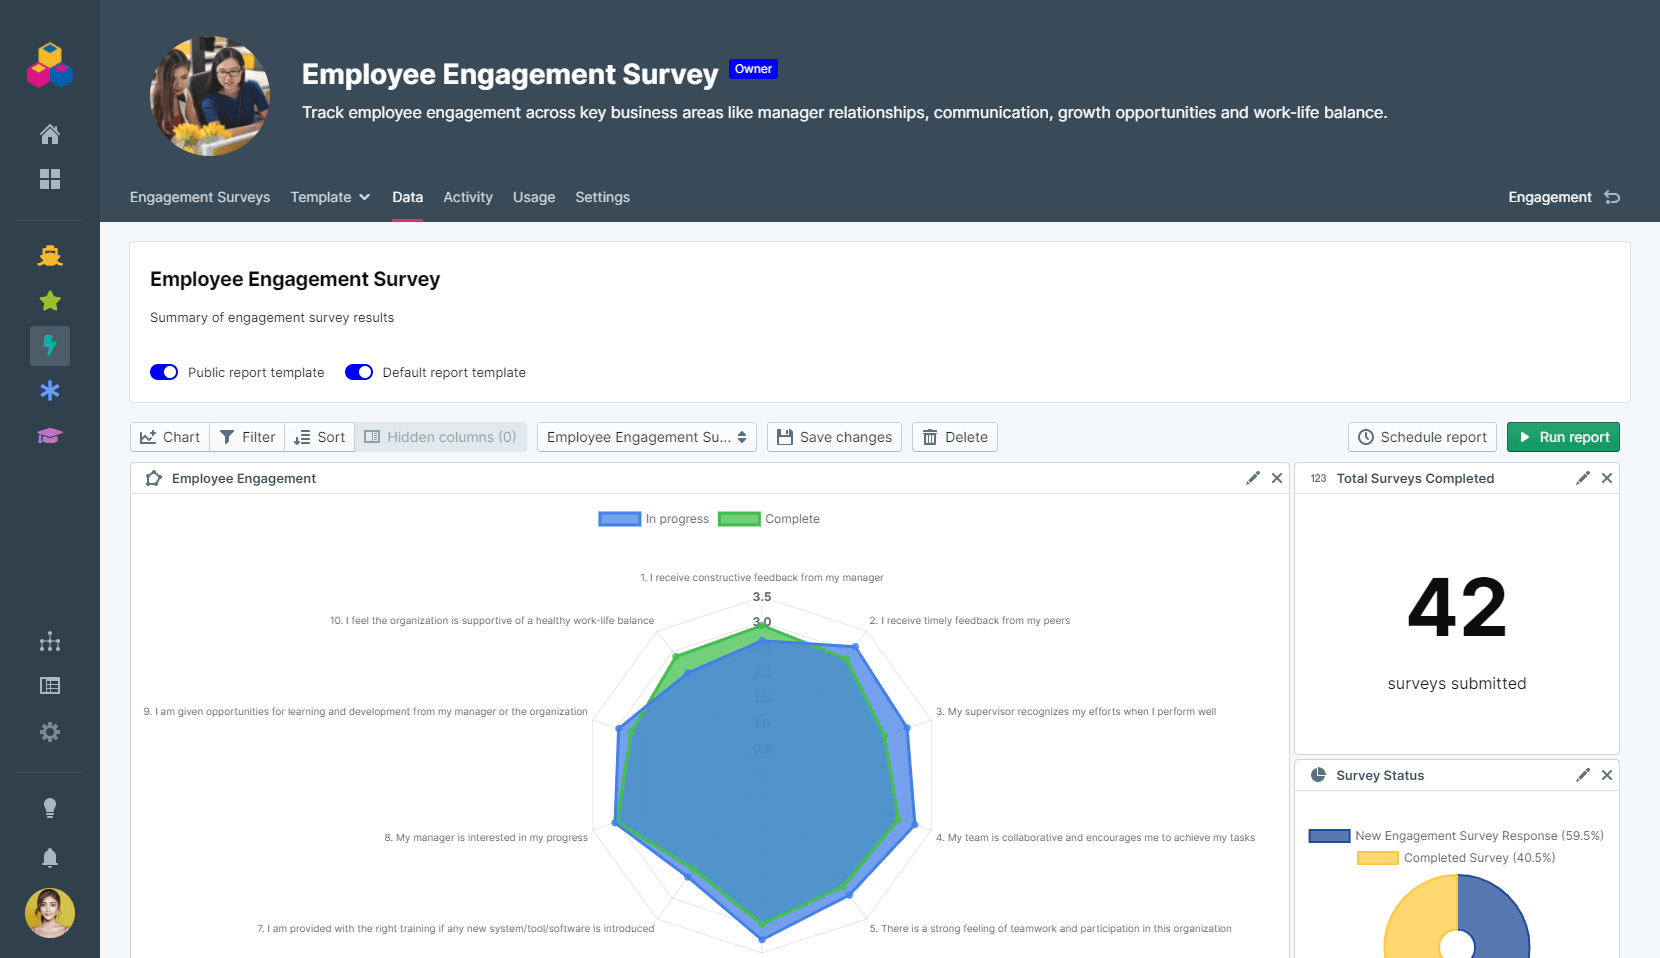Run the report
The height and width of the screenshot is (958, 1660).
[1563, 437]
